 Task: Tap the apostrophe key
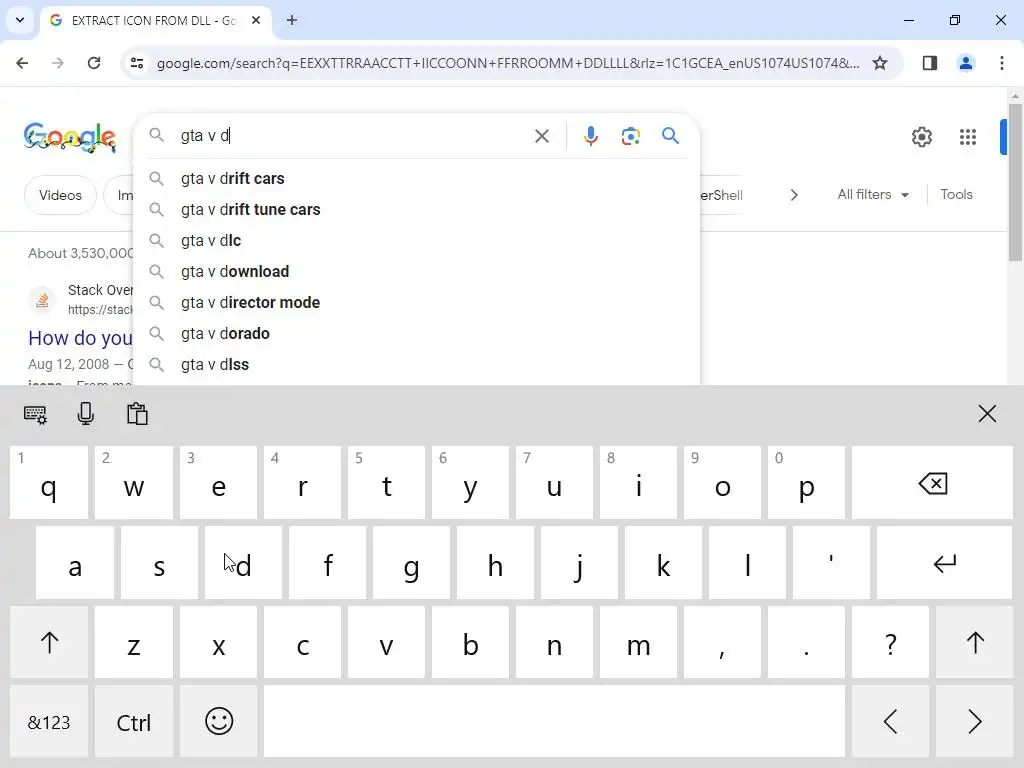pyautogui.click(x=831, y=562)
